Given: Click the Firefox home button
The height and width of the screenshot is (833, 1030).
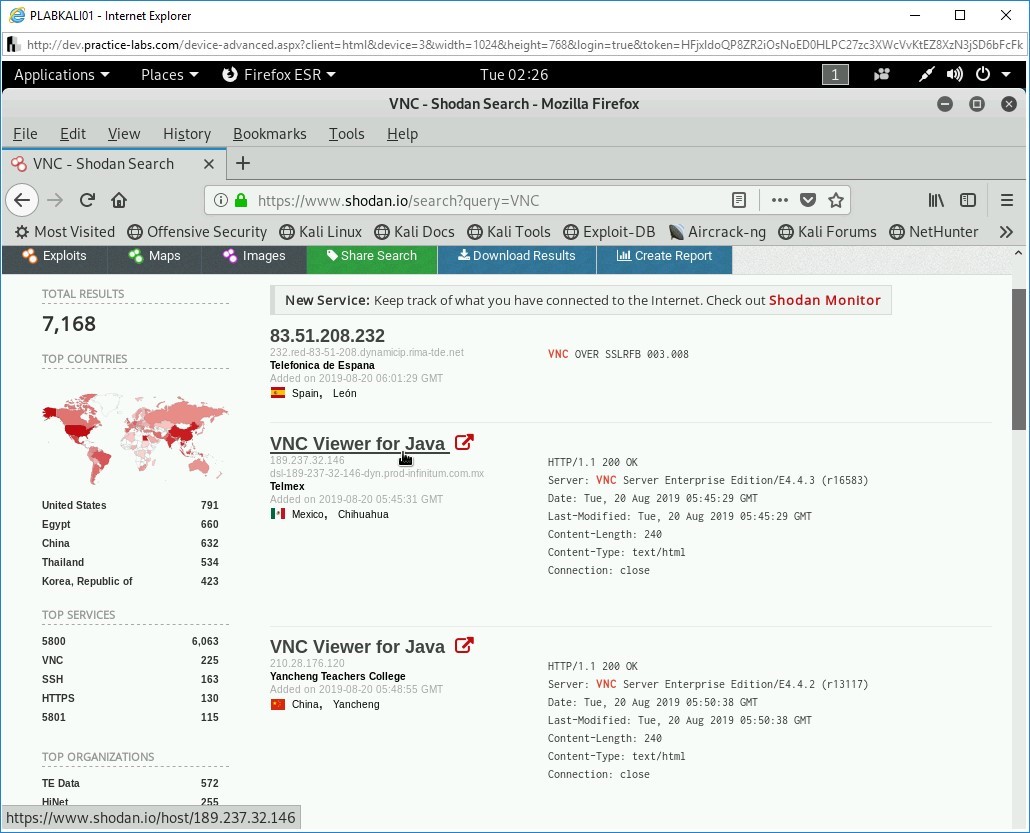Looking at the screenshot, I should (x=119, y=200).
